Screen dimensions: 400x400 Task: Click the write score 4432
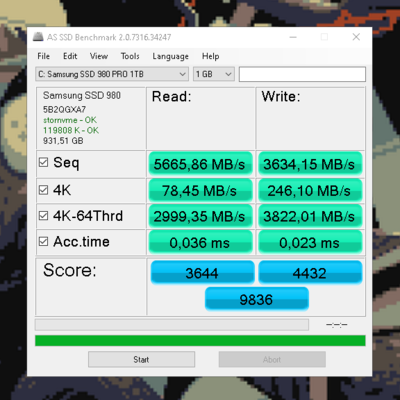tap(310, 272)
